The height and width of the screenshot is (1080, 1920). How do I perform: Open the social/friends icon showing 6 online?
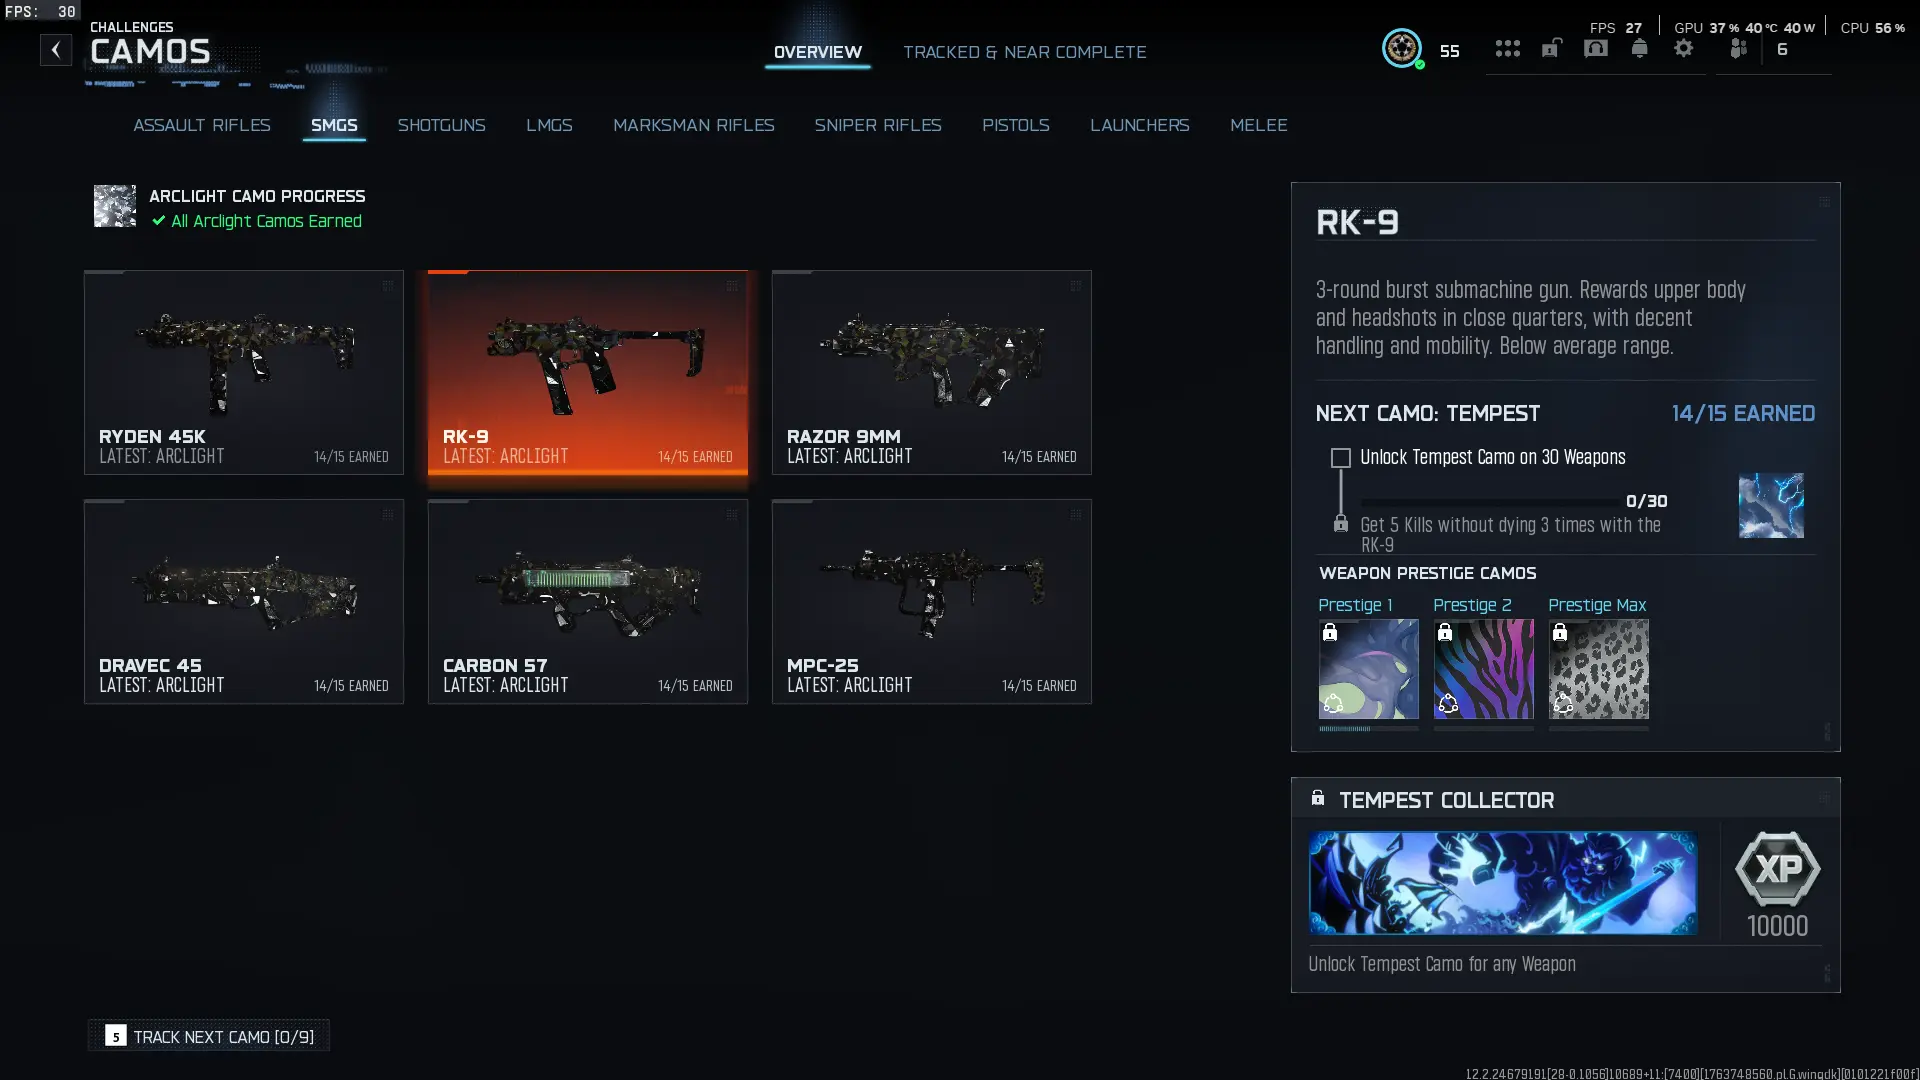(x=1738, y=48)
